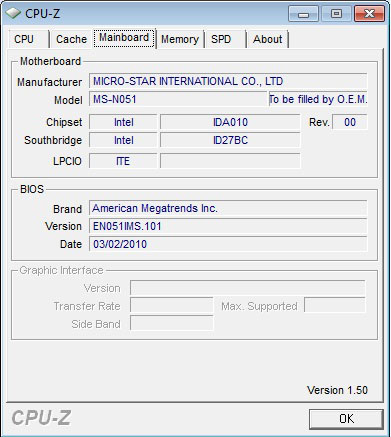The width and height of the screenshot is (391, 437).
Task: Go to the Memory tab
Action: 180,39
